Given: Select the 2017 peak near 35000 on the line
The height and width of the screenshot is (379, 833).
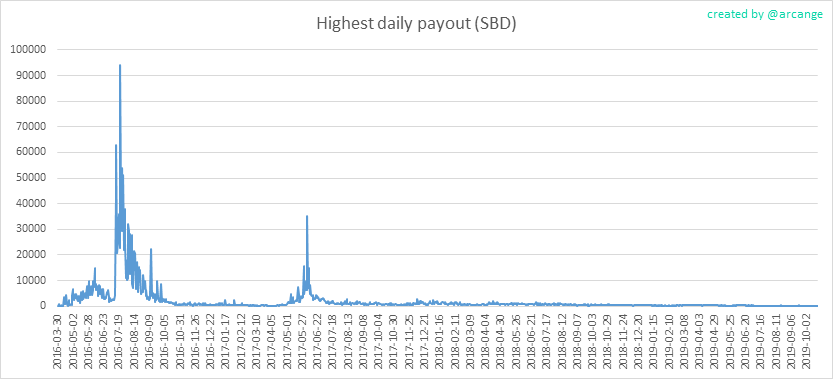Looking at the screenshot, I should point(307,216).
